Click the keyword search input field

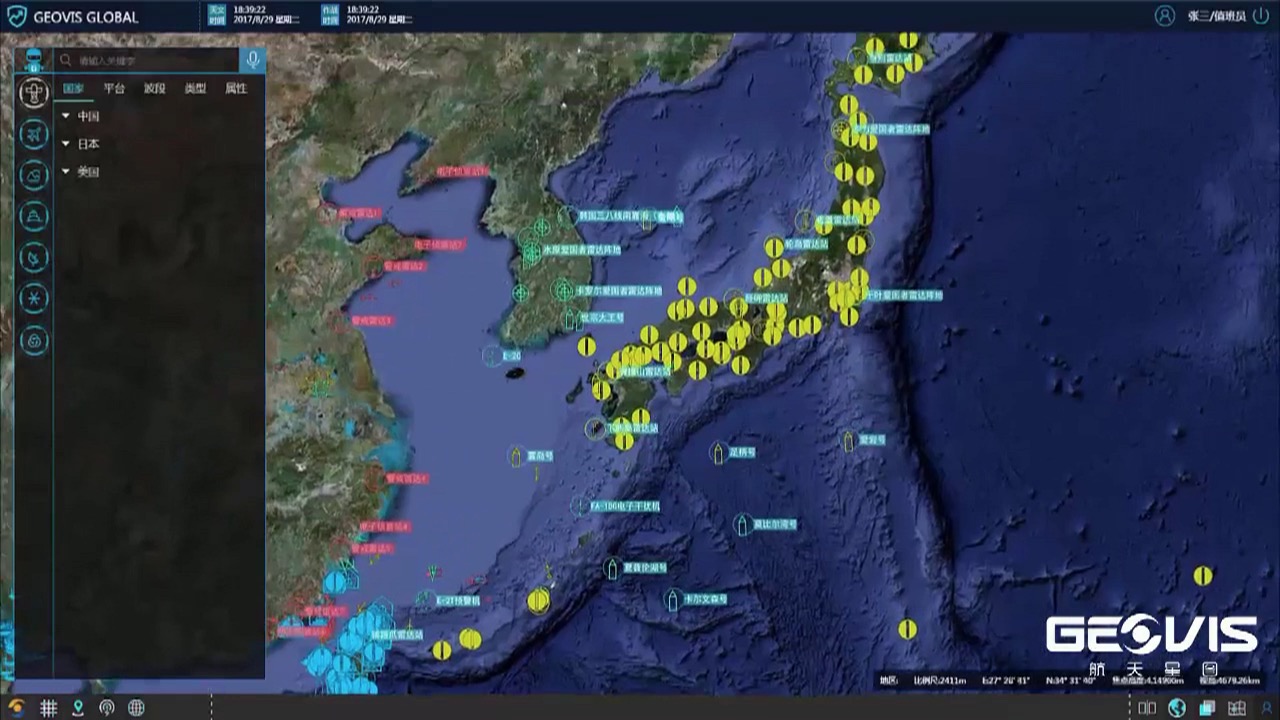155,60
